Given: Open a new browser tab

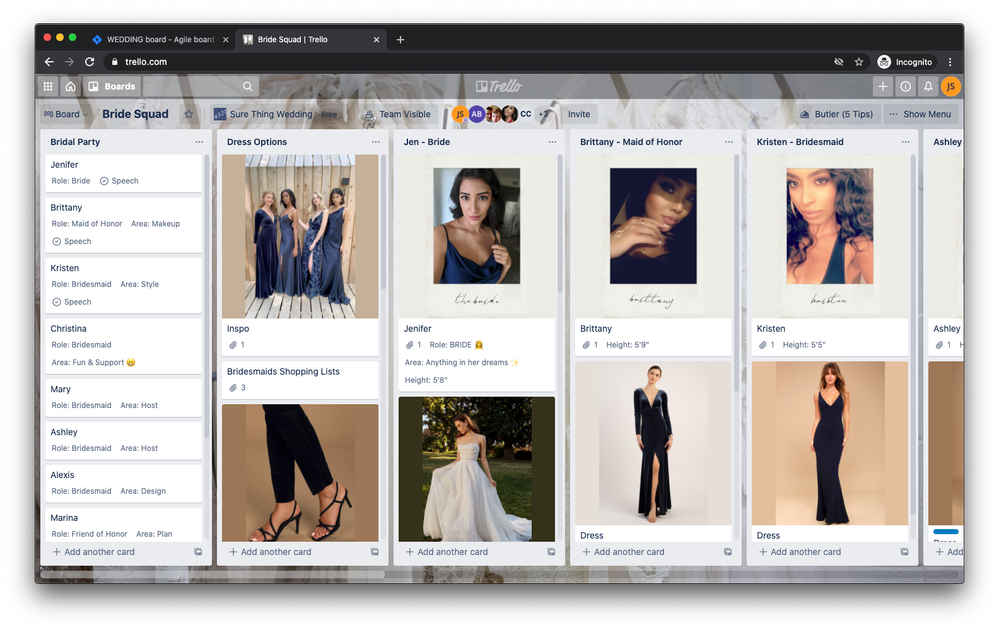Looking at the screenshot, I should pyautogui.click(x=400, y=39).
